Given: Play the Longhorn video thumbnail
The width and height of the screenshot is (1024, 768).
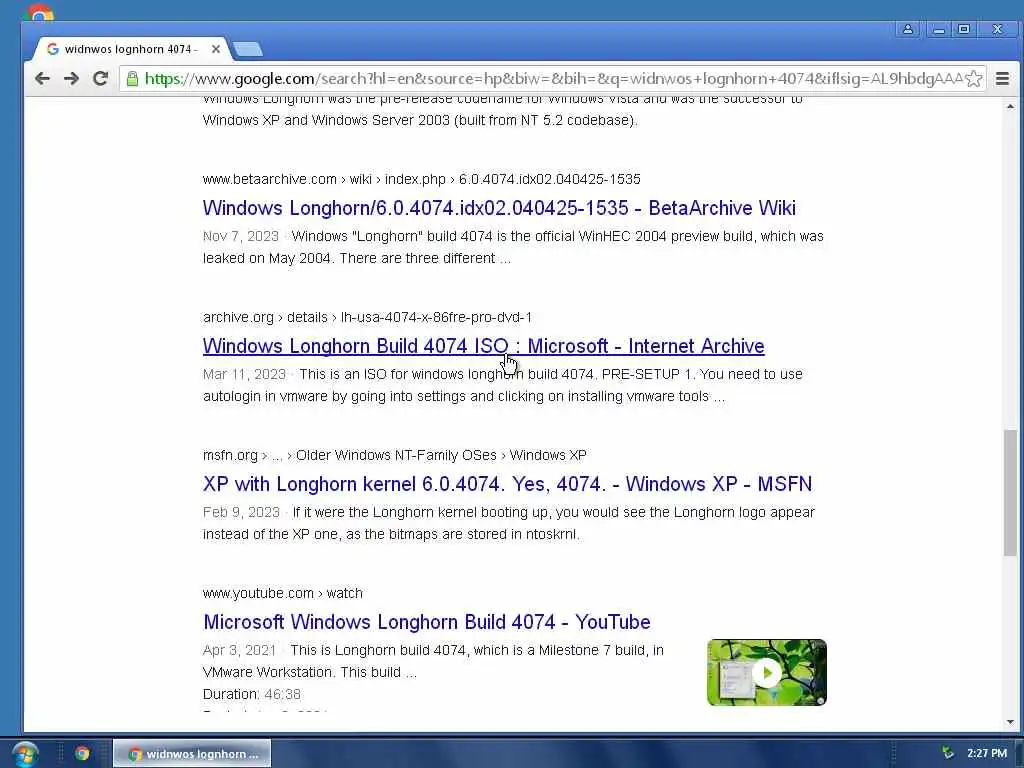Looking at the screenshot, I should (x=767, y=673).
